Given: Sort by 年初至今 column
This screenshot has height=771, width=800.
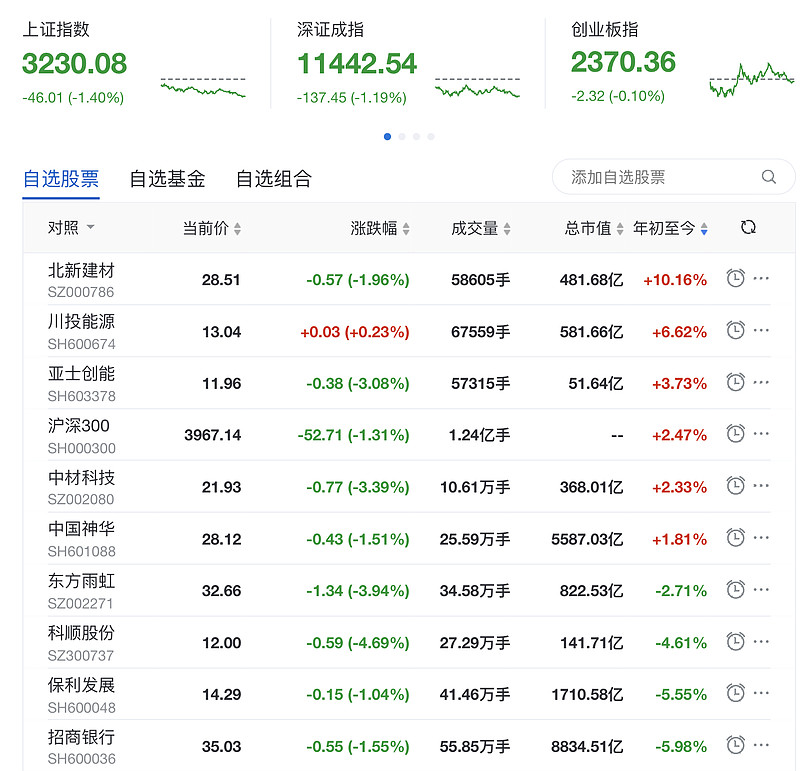Looking at the screenshot, I should coord(670,228).
